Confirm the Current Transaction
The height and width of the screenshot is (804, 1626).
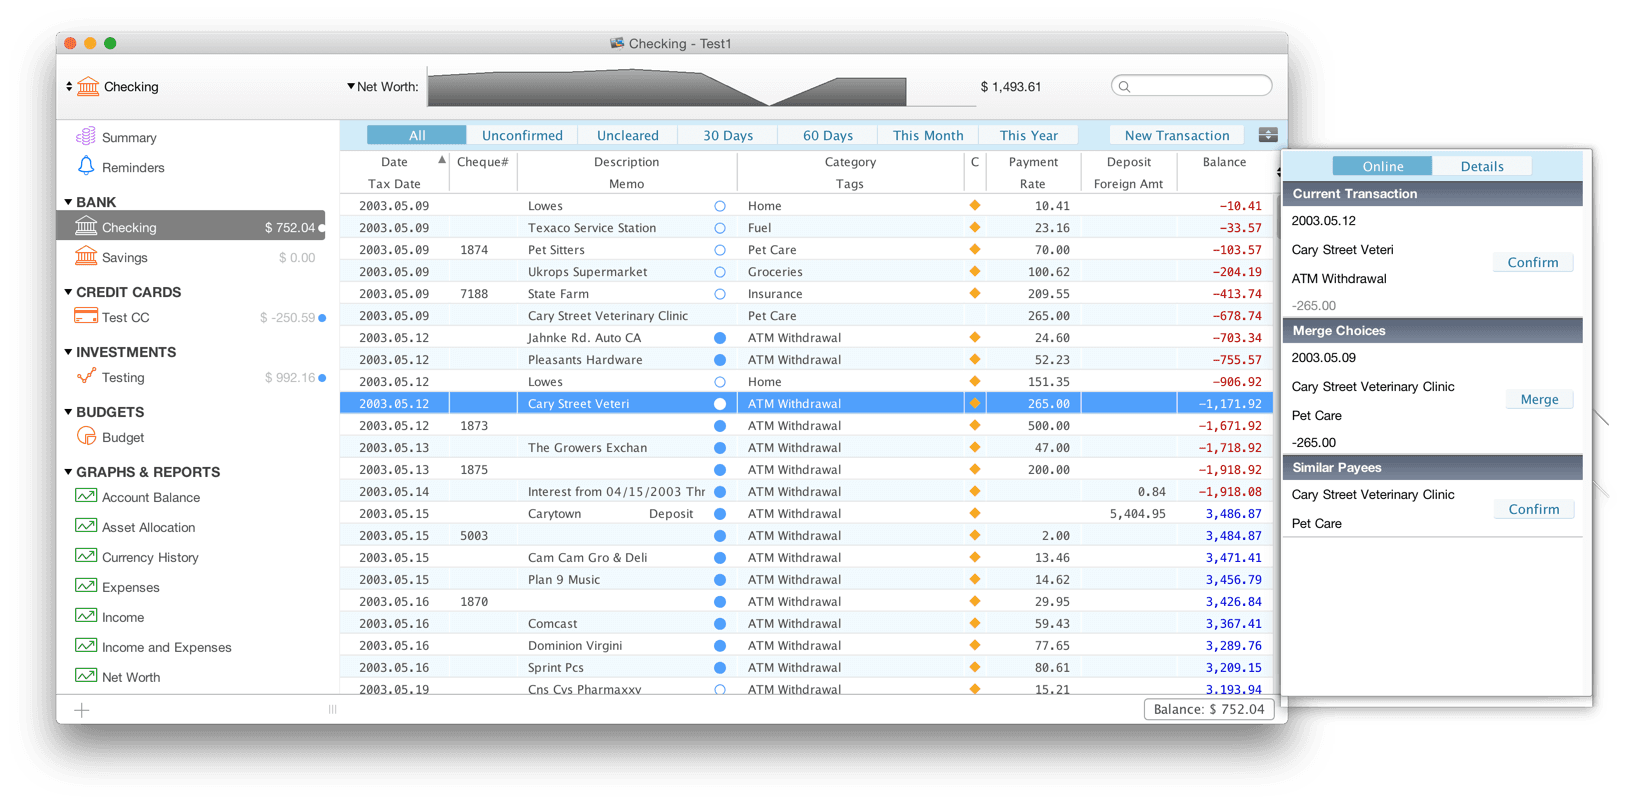(1533, 262)
